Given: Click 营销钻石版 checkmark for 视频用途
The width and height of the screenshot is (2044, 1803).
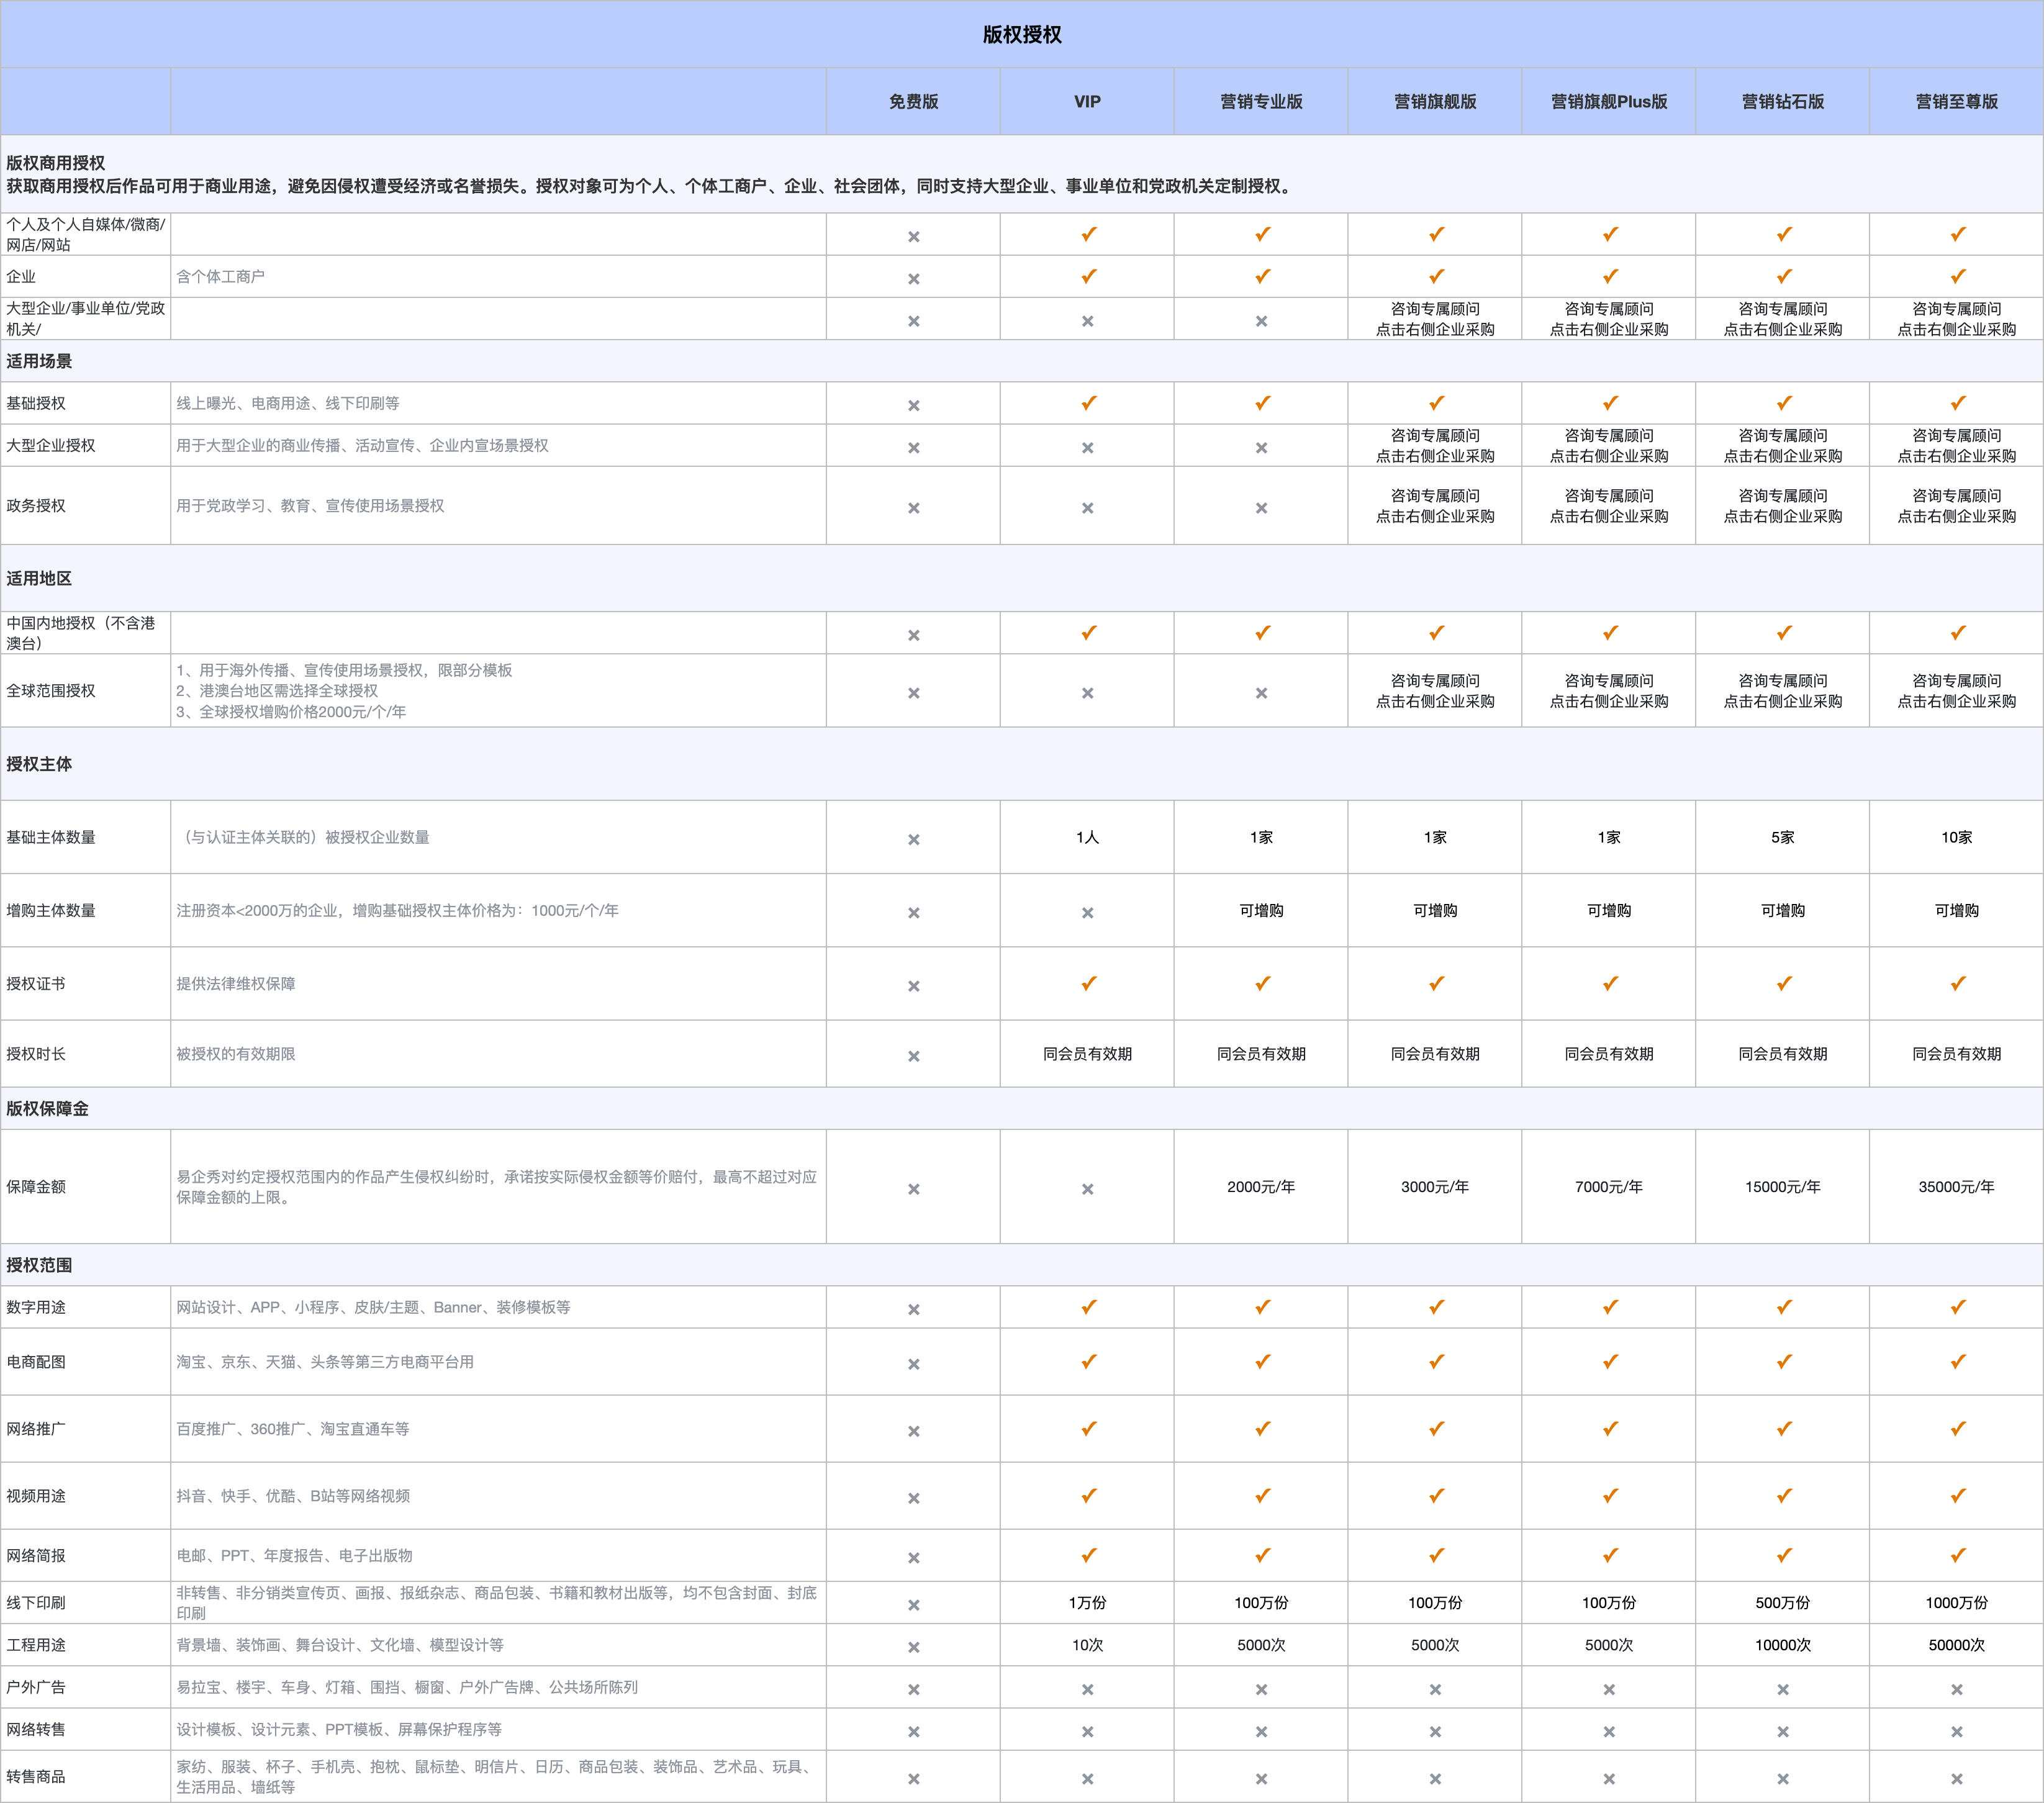Looking at the screenshot, I should click(1783, 1495).
